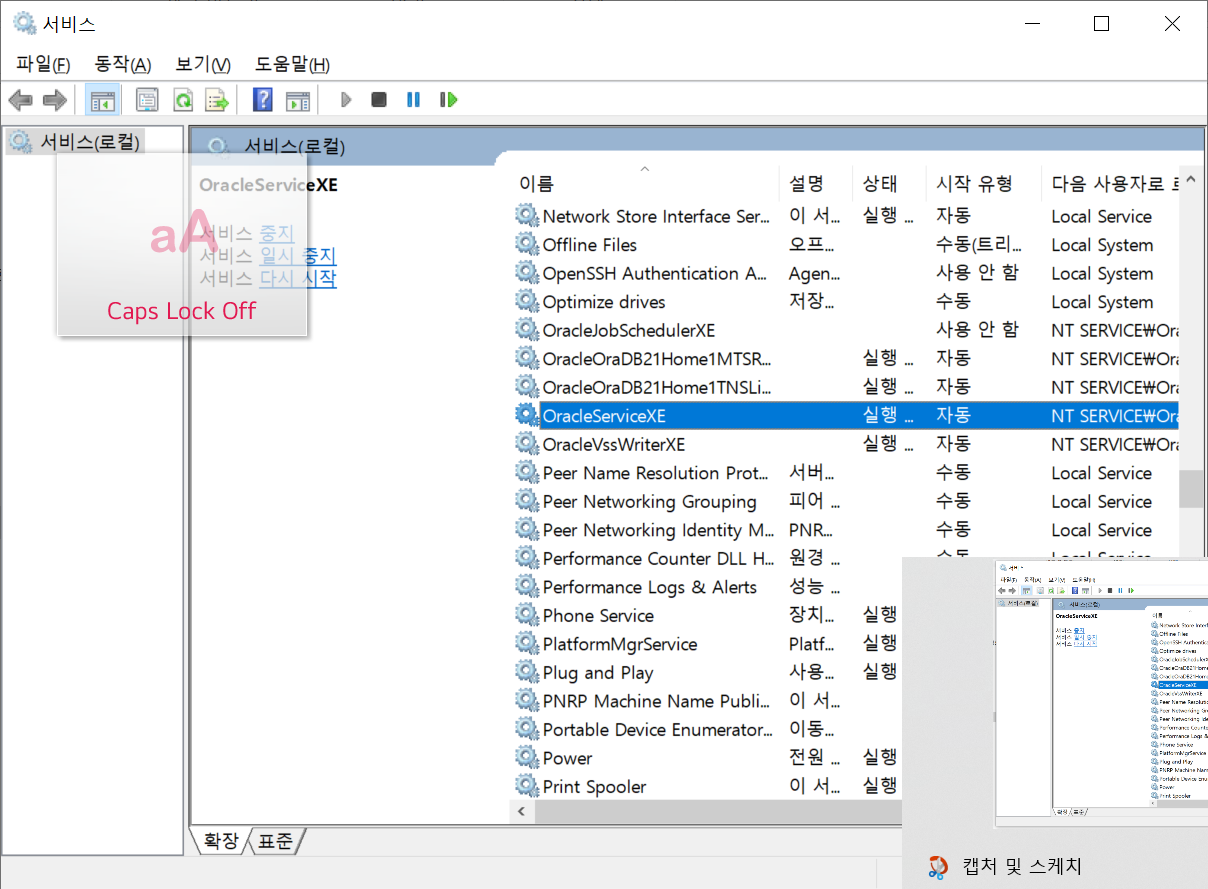
Task: Click the Forward arrow toolbar icon
Action: click(54, 100)
